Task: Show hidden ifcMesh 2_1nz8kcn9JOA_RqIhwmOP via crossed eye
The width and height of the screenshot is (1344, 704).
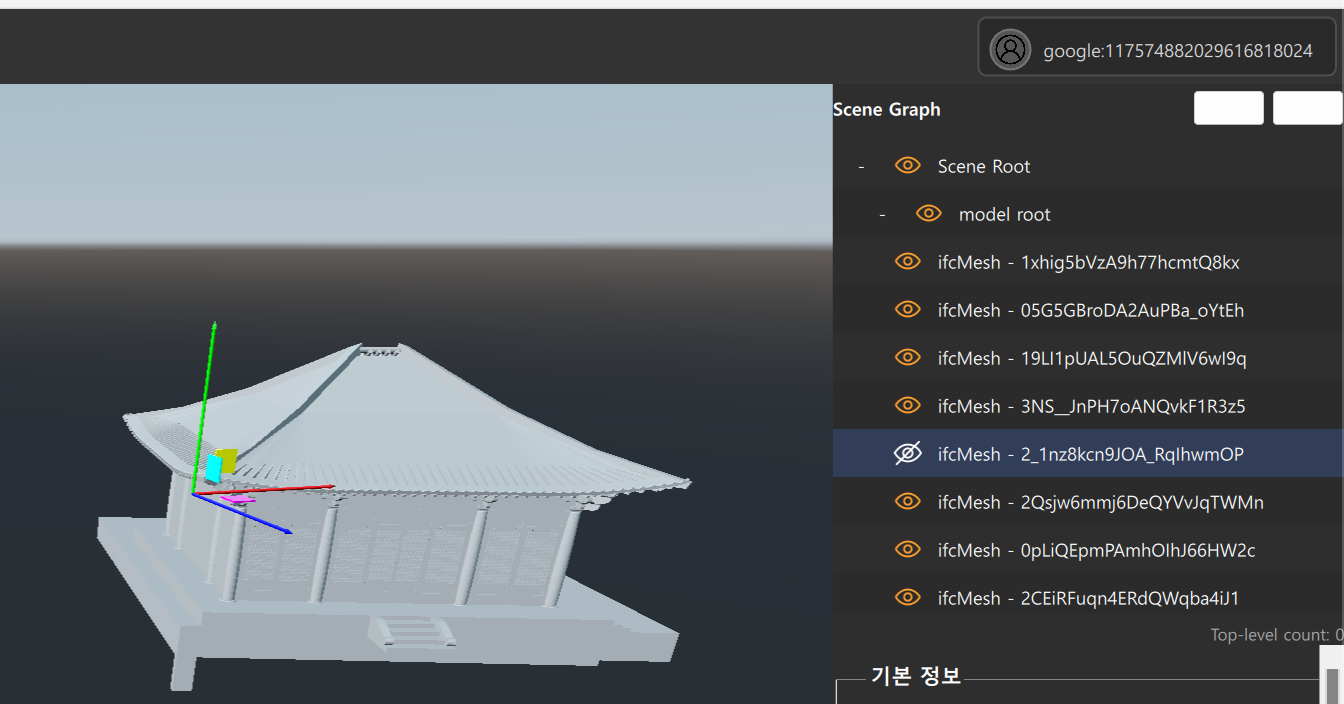Action: 907,454
